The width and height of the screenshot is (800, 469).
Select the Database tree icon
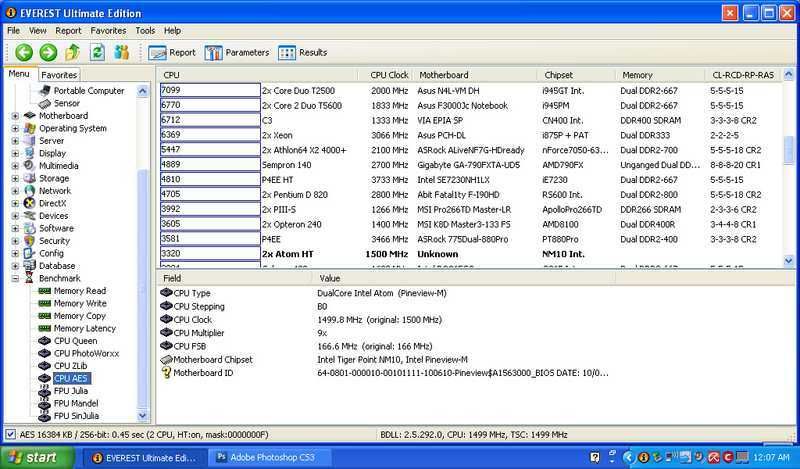30,266
